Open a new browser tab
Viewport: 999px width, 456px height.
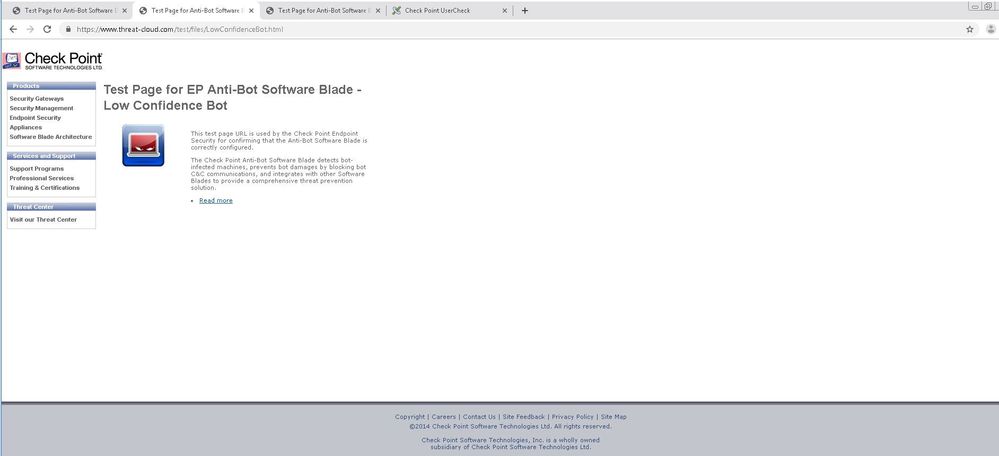tap(525, 10)
